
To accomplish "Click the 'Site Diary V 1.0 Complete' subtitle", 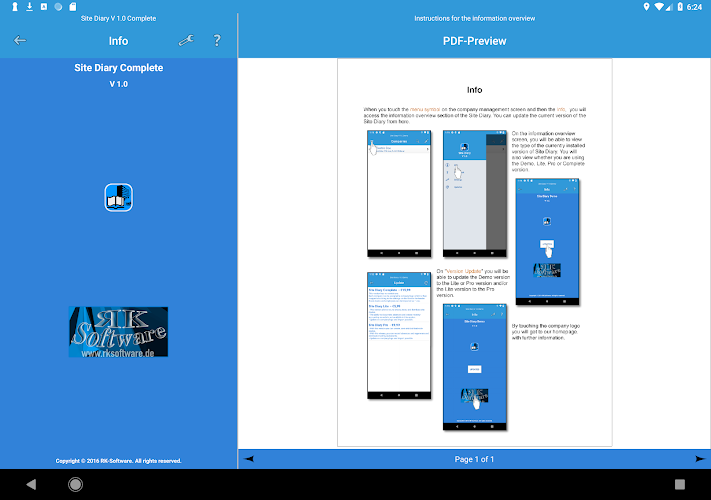I will click(118, 19).
